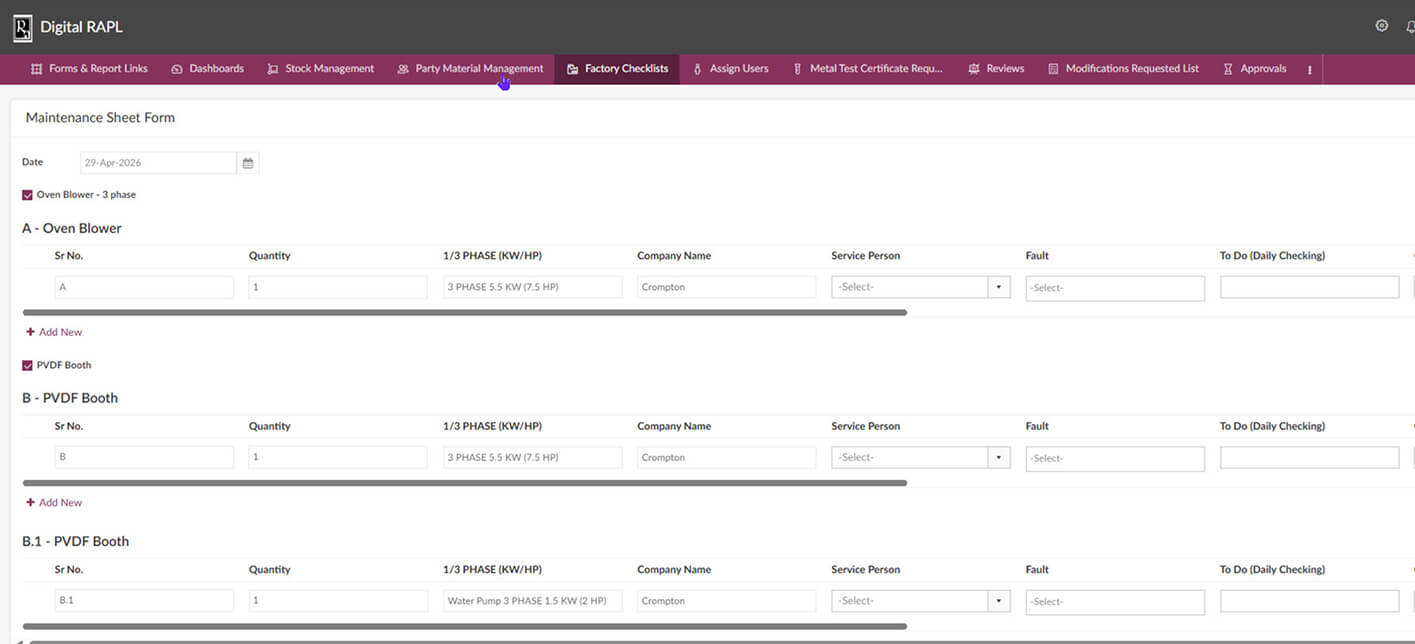This screenshot has height=644, width=1415.
Task: Click horizontal scrollbar under B - PVDF Booth table
Action: (x=464, y=483)
